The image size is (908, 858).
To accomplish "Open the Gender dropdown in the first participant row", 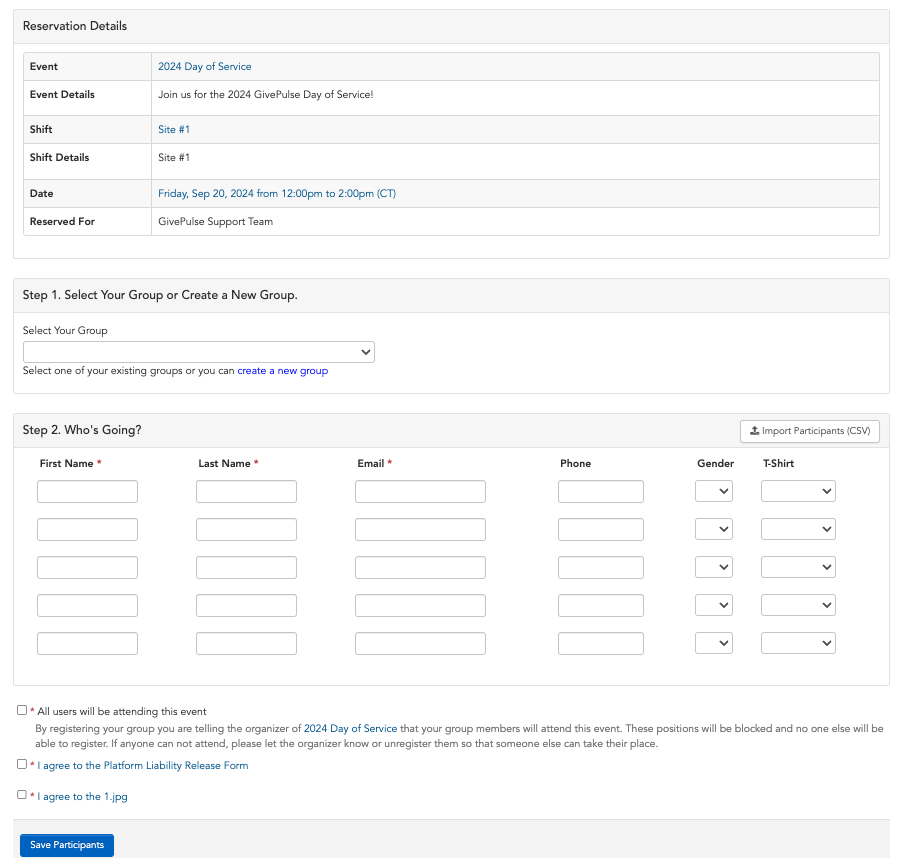I will (x=713, y=491).
